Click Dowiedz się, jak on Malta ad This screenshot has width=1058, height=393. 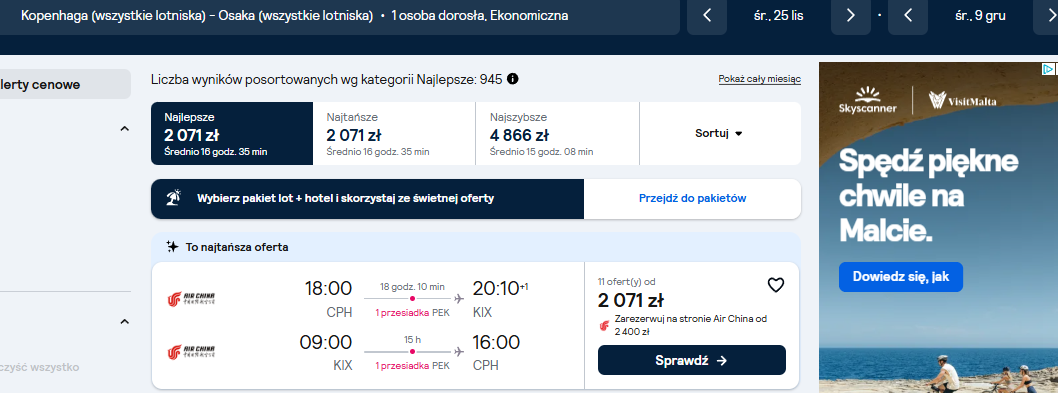click(x=901, y=277)
